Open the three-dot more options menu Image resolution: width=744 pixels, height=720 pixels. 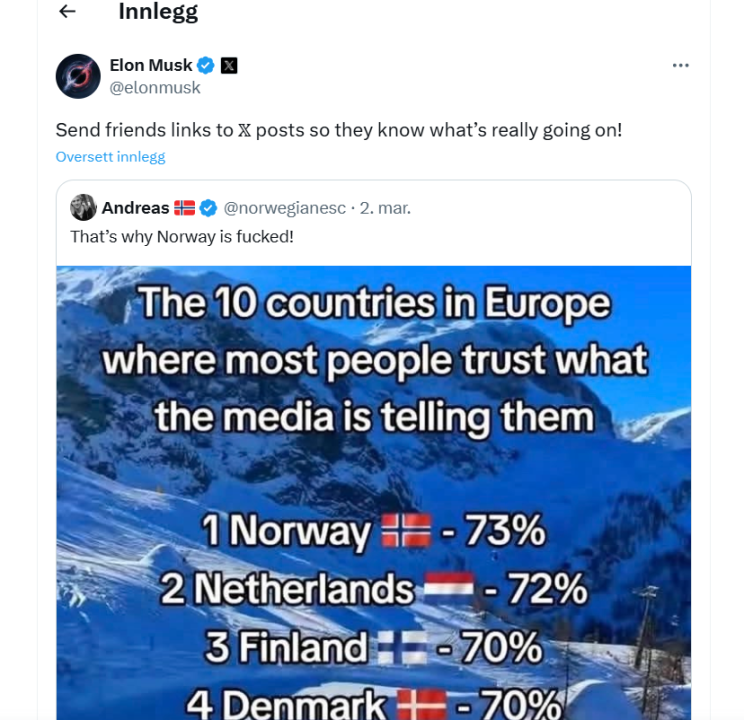pos(681,66)
